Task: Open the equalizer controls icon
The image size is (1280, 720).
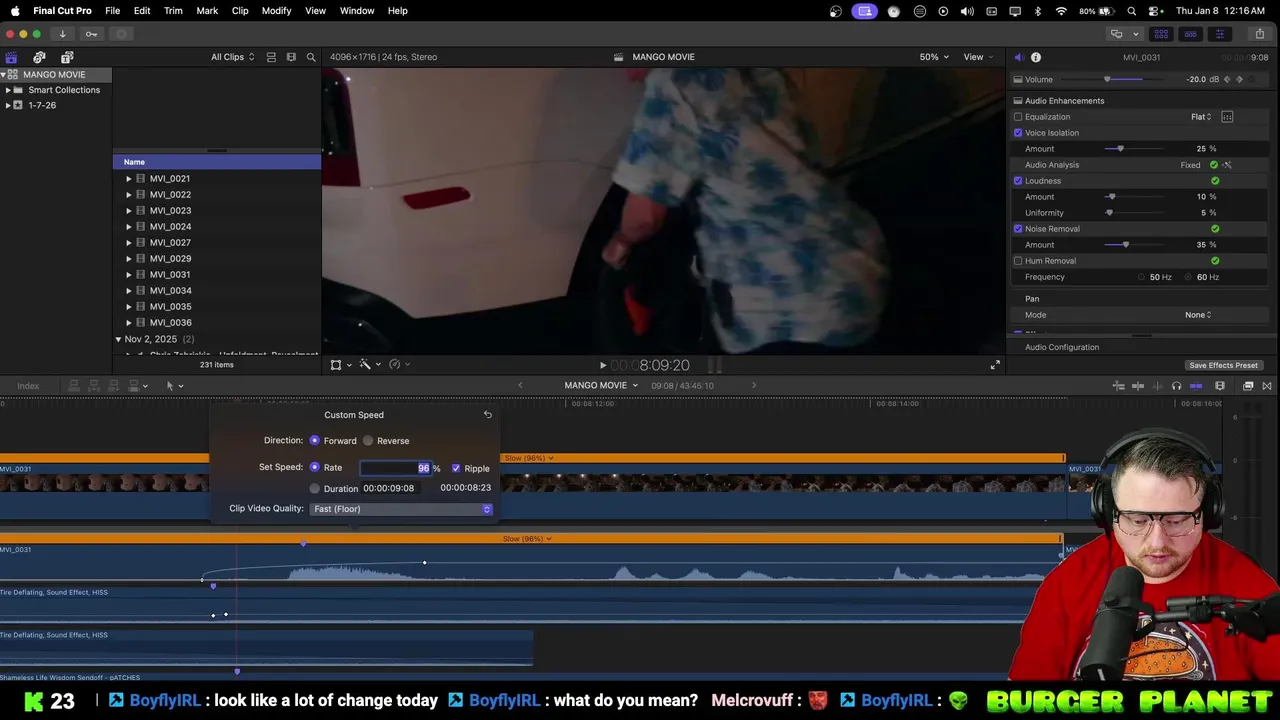Action: click(x=1227, y=117)
